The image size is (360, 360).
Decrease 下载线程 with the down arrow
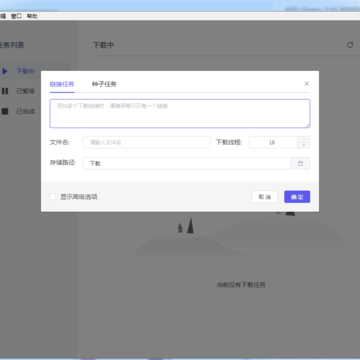pos(304,145)
